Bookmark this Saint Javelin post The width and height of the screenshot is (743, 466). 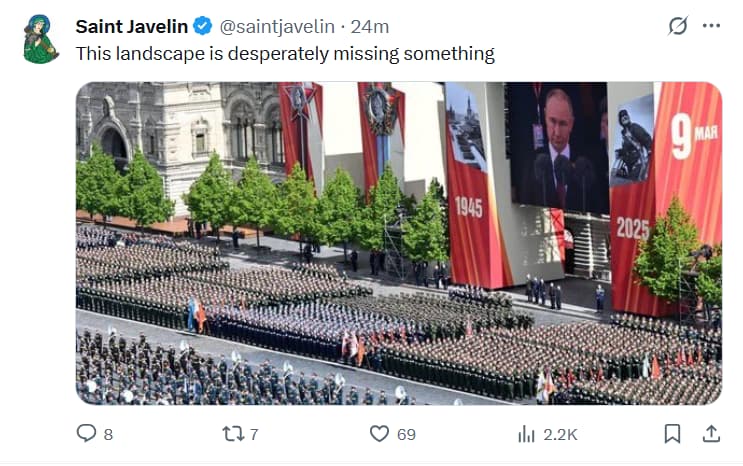pyautogui.click(x=672, y=433)
